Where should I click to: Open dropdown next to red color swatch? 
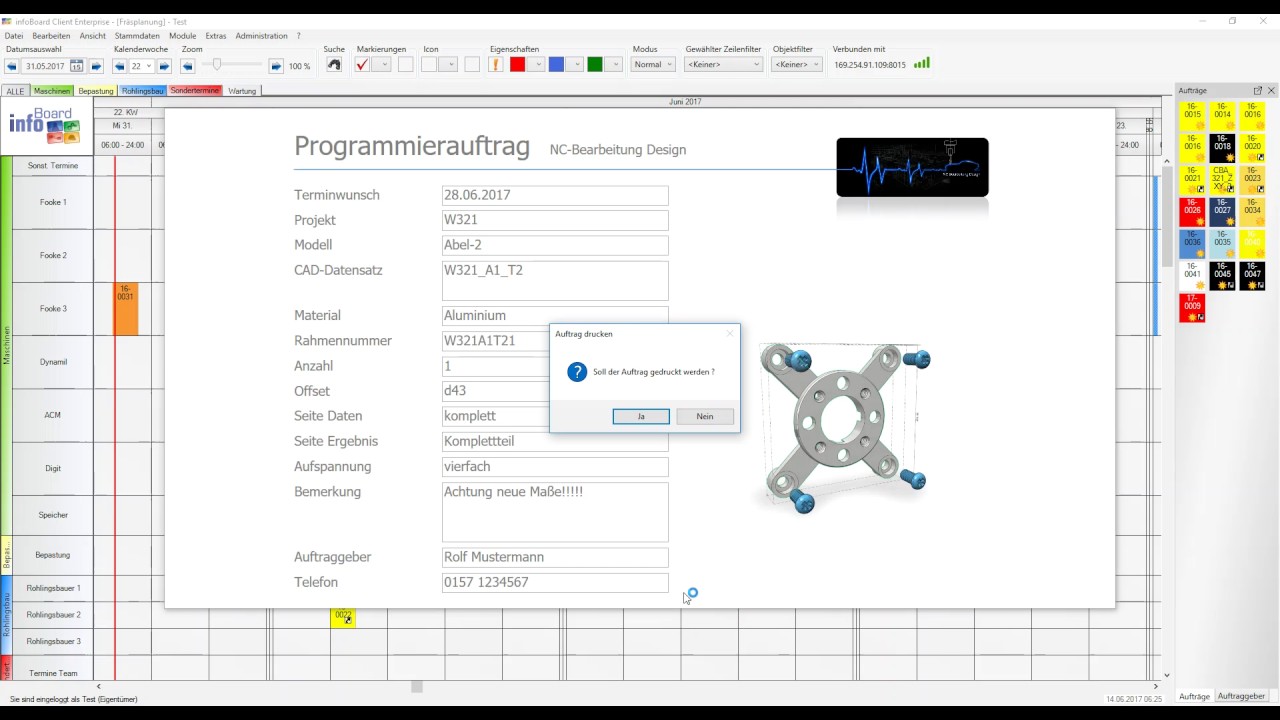(537, 65)
